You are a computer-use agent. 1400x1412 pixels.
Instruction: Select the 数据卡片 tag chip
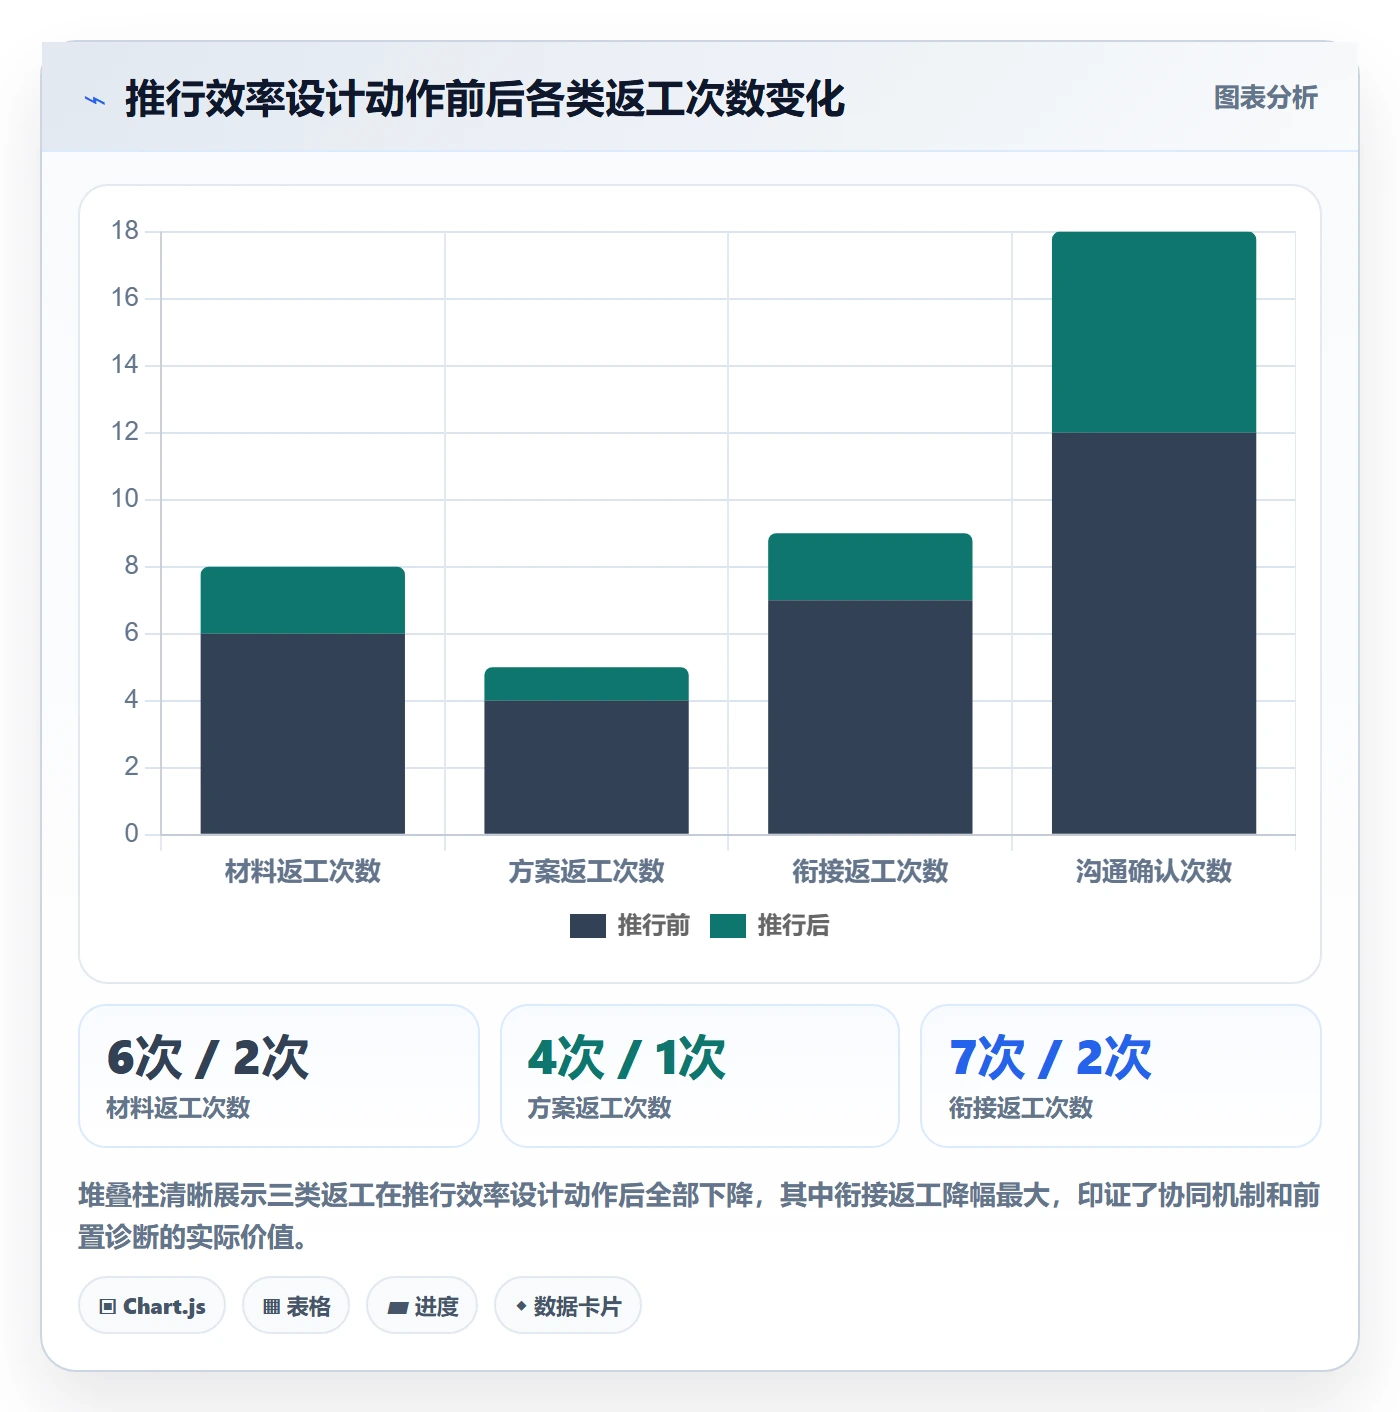568,1306
